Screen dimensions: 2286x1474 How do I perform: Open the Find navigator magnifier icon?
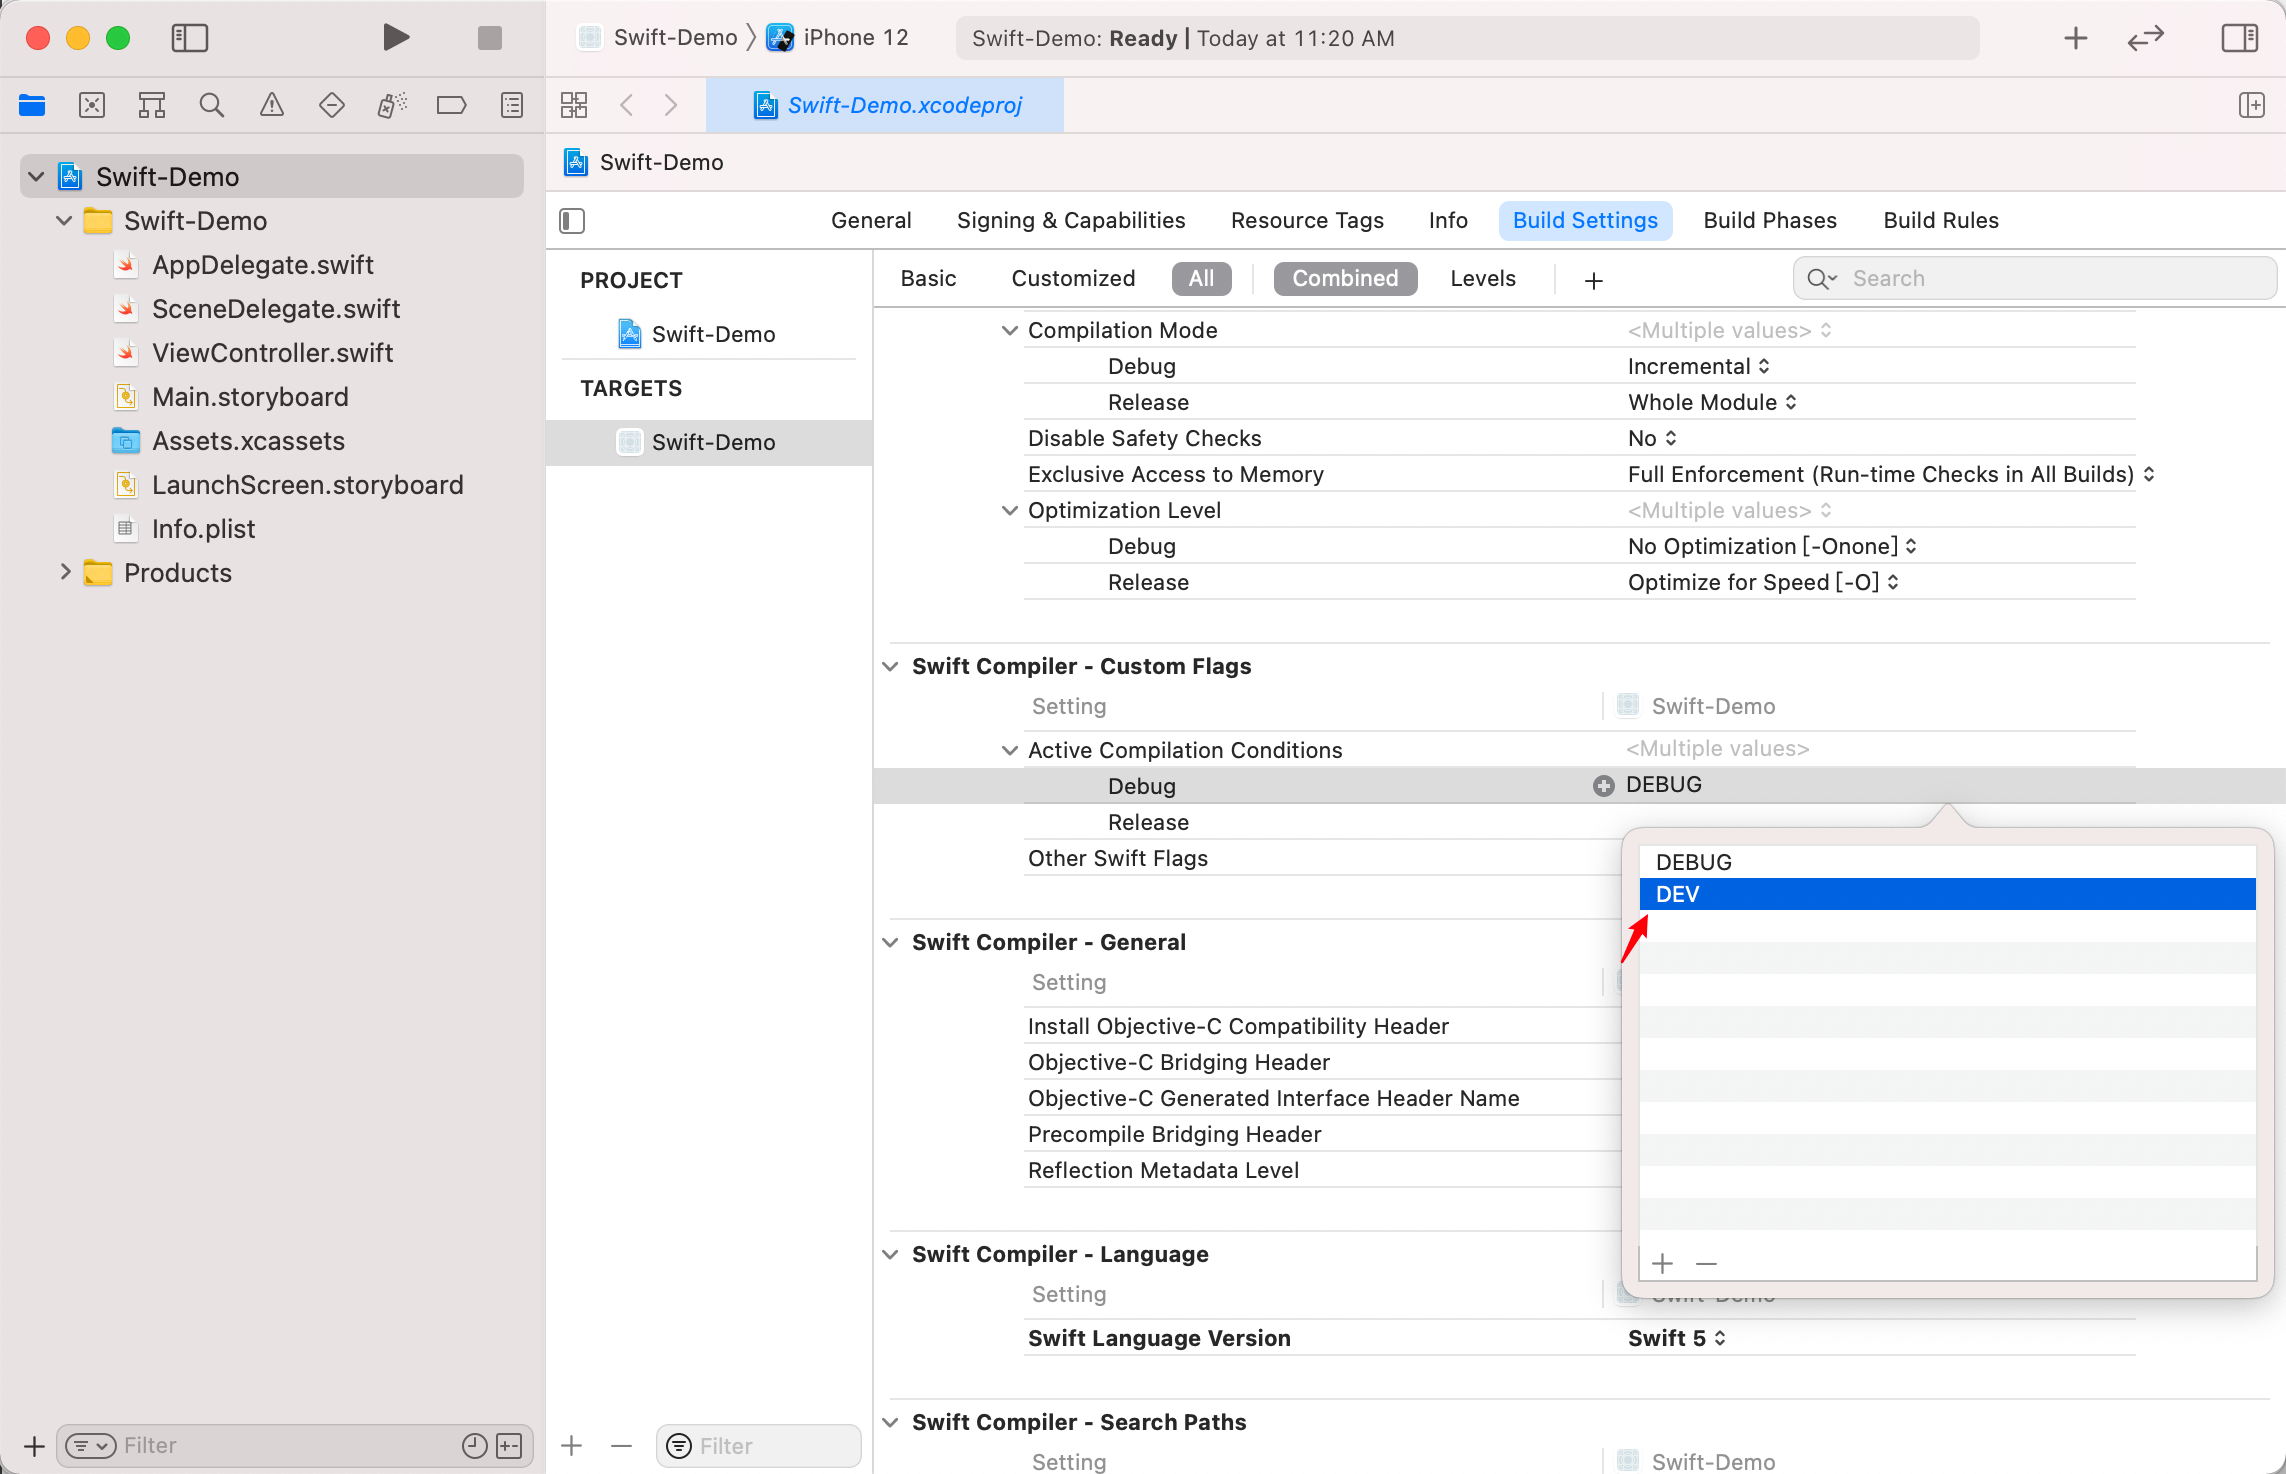(x=211, y=105)
